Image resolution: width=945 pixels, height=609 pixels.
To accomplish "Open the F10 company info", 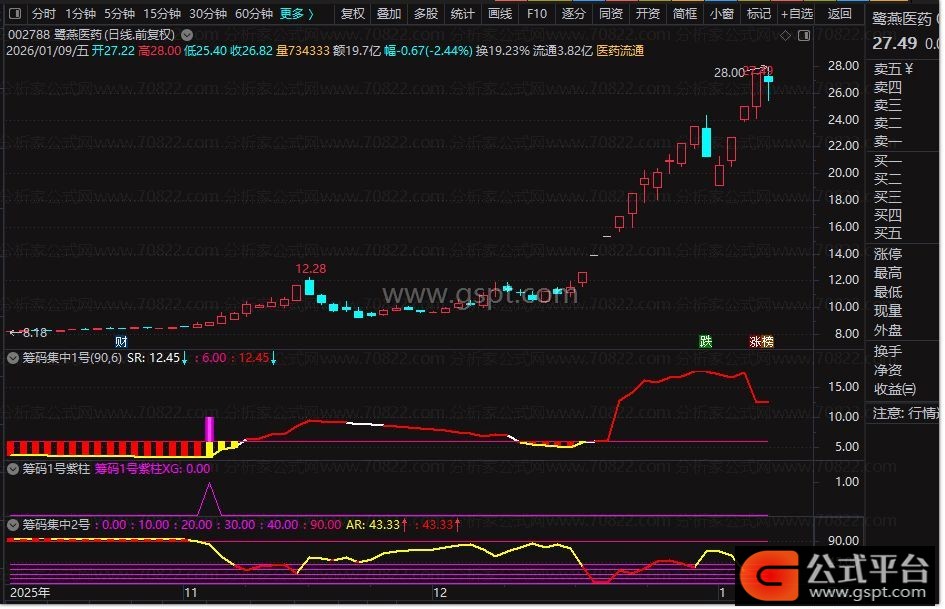I will (x=536, y=14).
